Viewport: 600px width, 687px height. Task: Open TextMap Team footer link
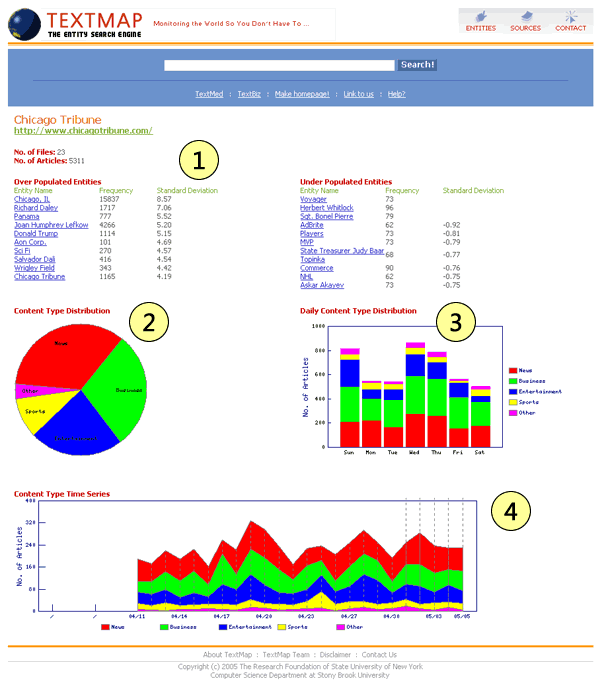click(286, 655)
